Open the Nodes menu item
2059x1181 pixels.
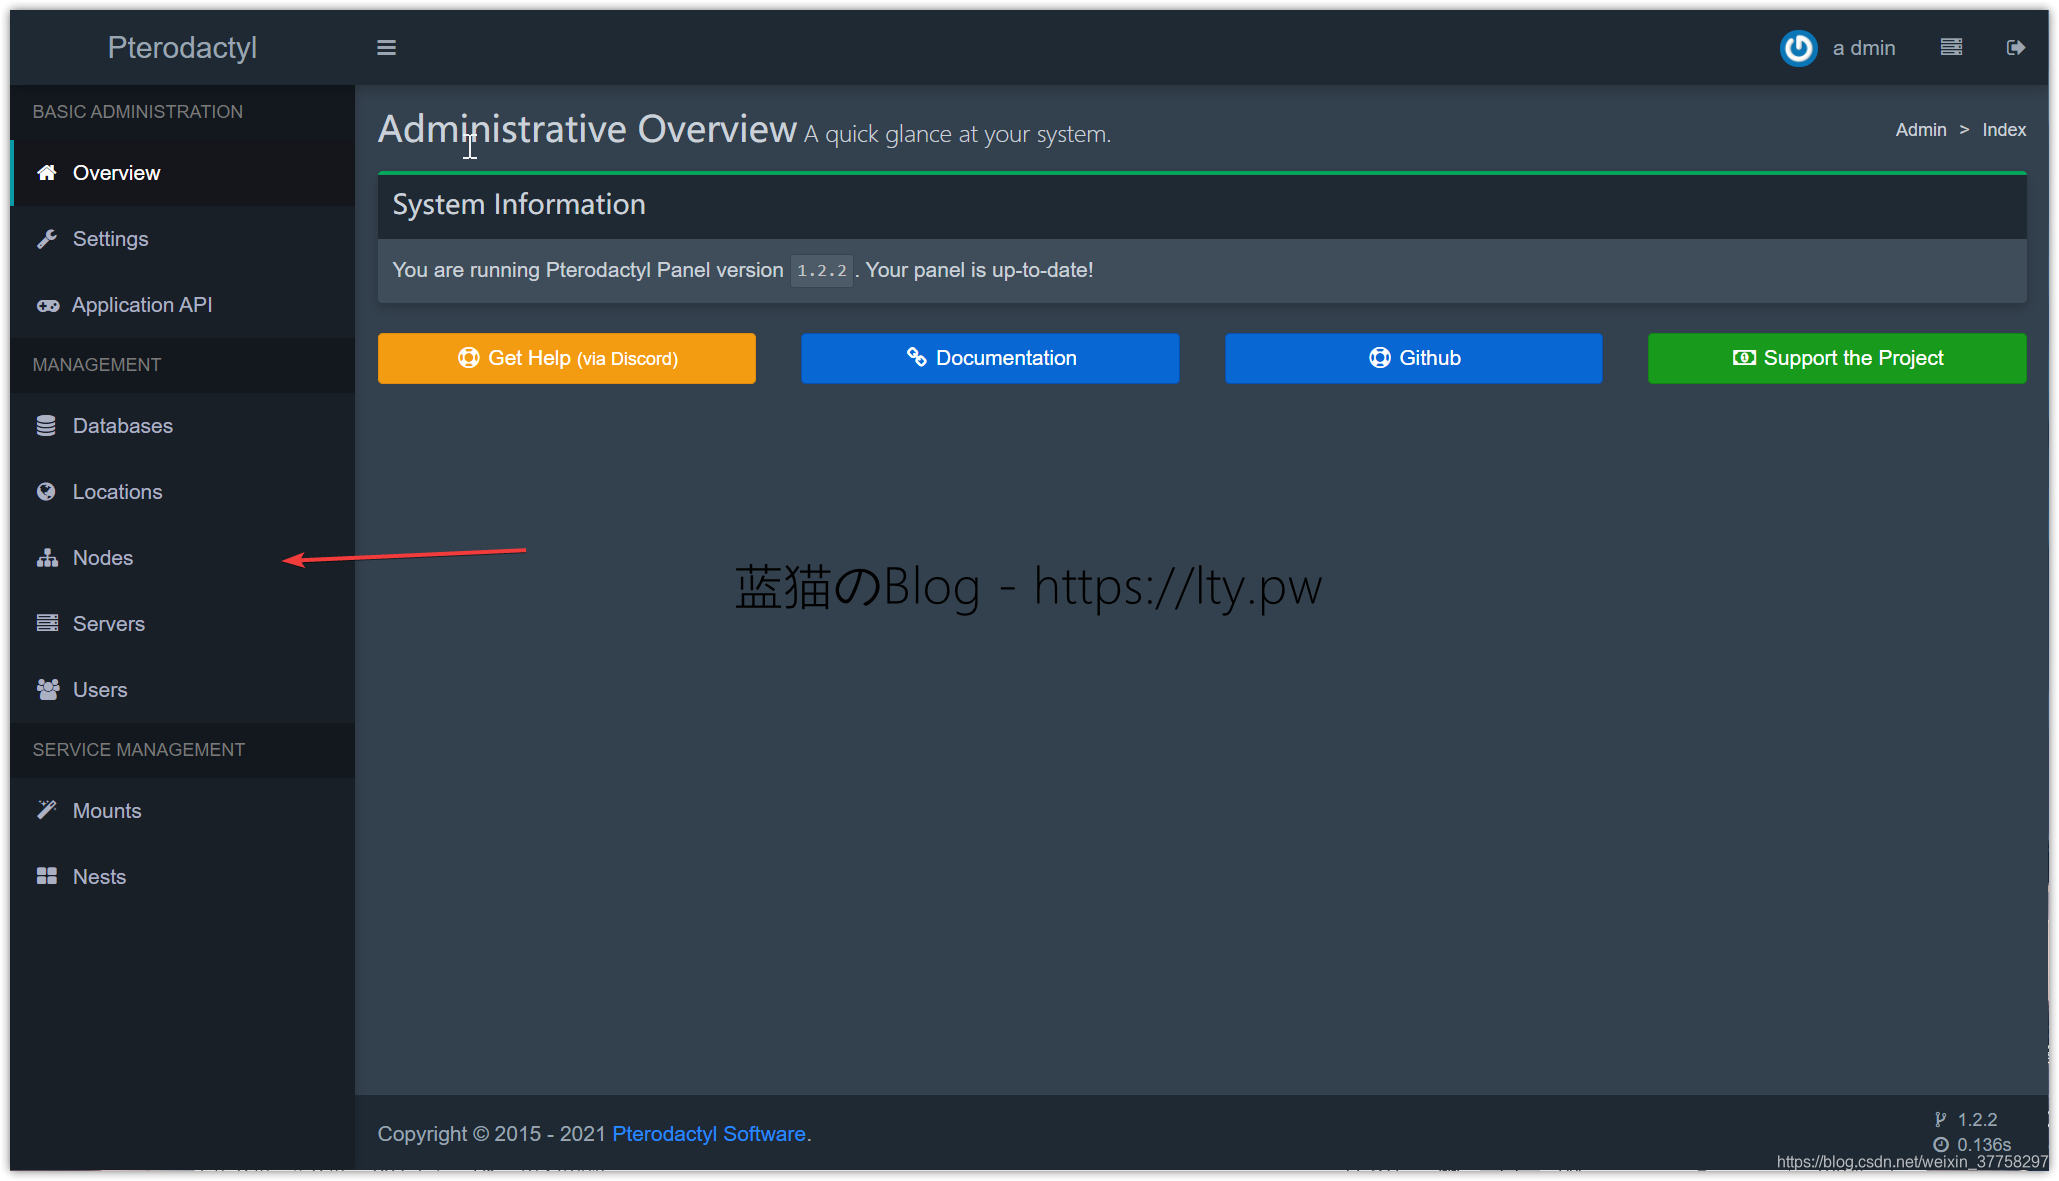click(103, 558)
